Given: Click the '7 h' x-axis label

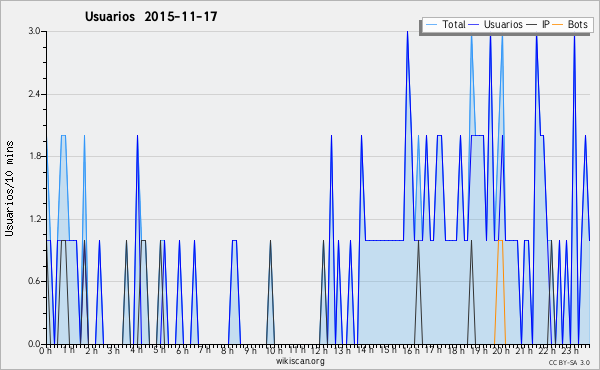Looking at the screenshot, I should [204, 349].
